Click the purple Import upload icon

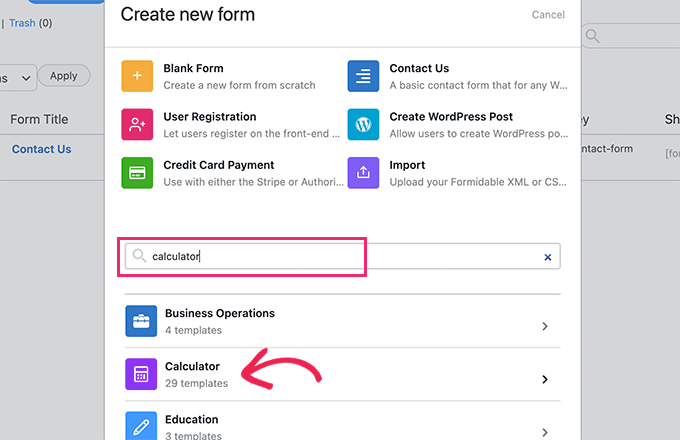pyautogui.click(x=364, y=173)
